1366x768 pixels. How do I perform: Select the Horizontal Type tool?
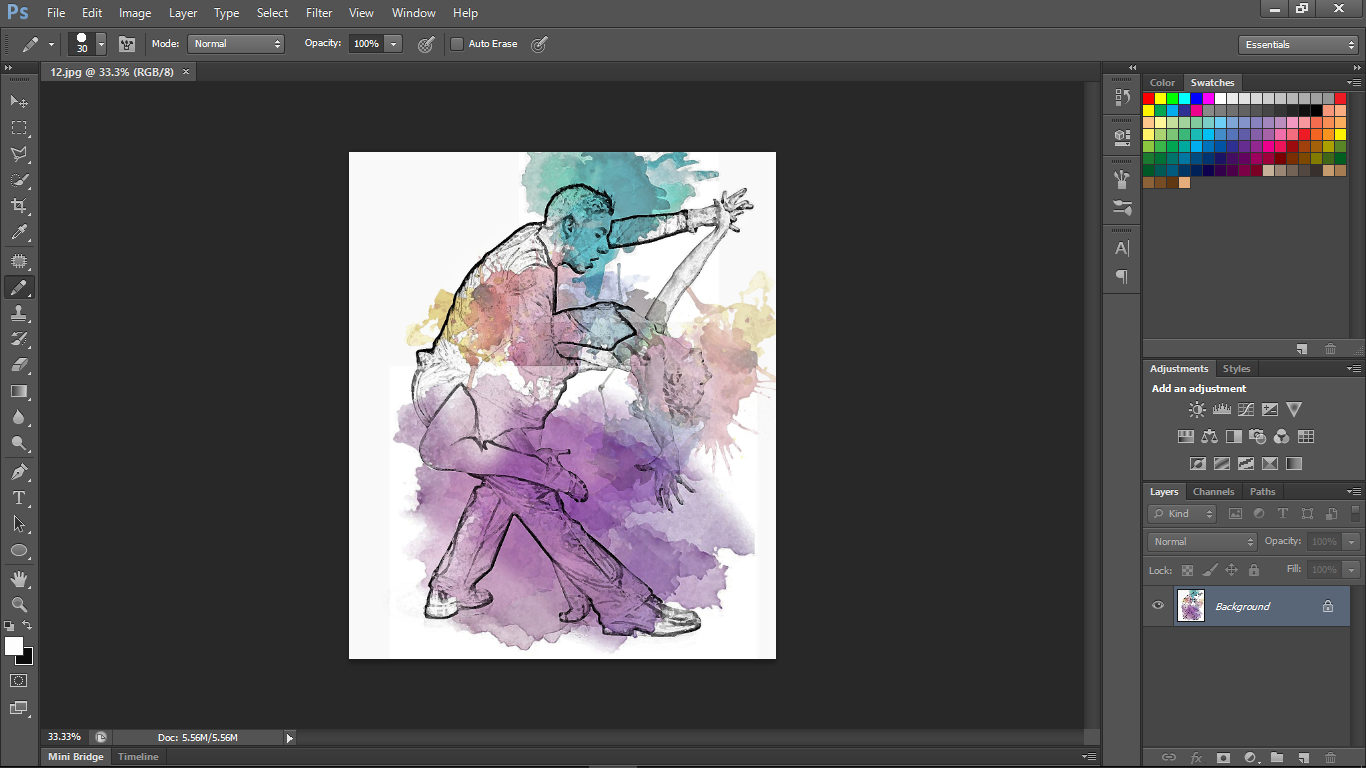19,498
